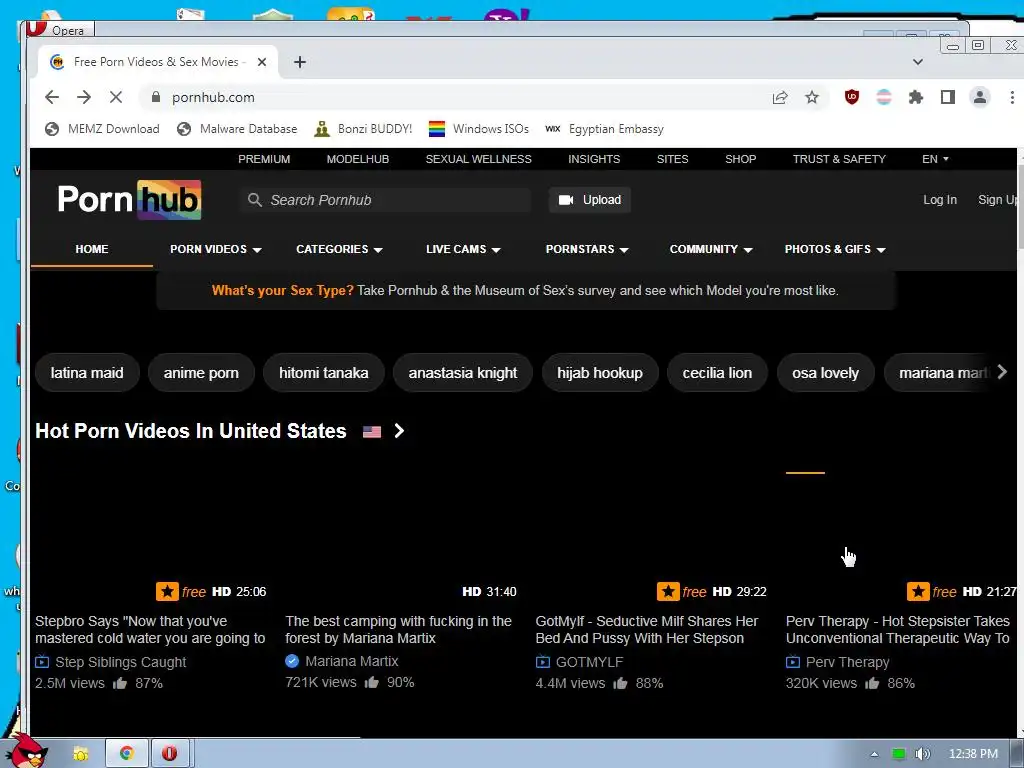Open the Mariana Martix channel link
The image size is (1024, 768).
[351, 662]
